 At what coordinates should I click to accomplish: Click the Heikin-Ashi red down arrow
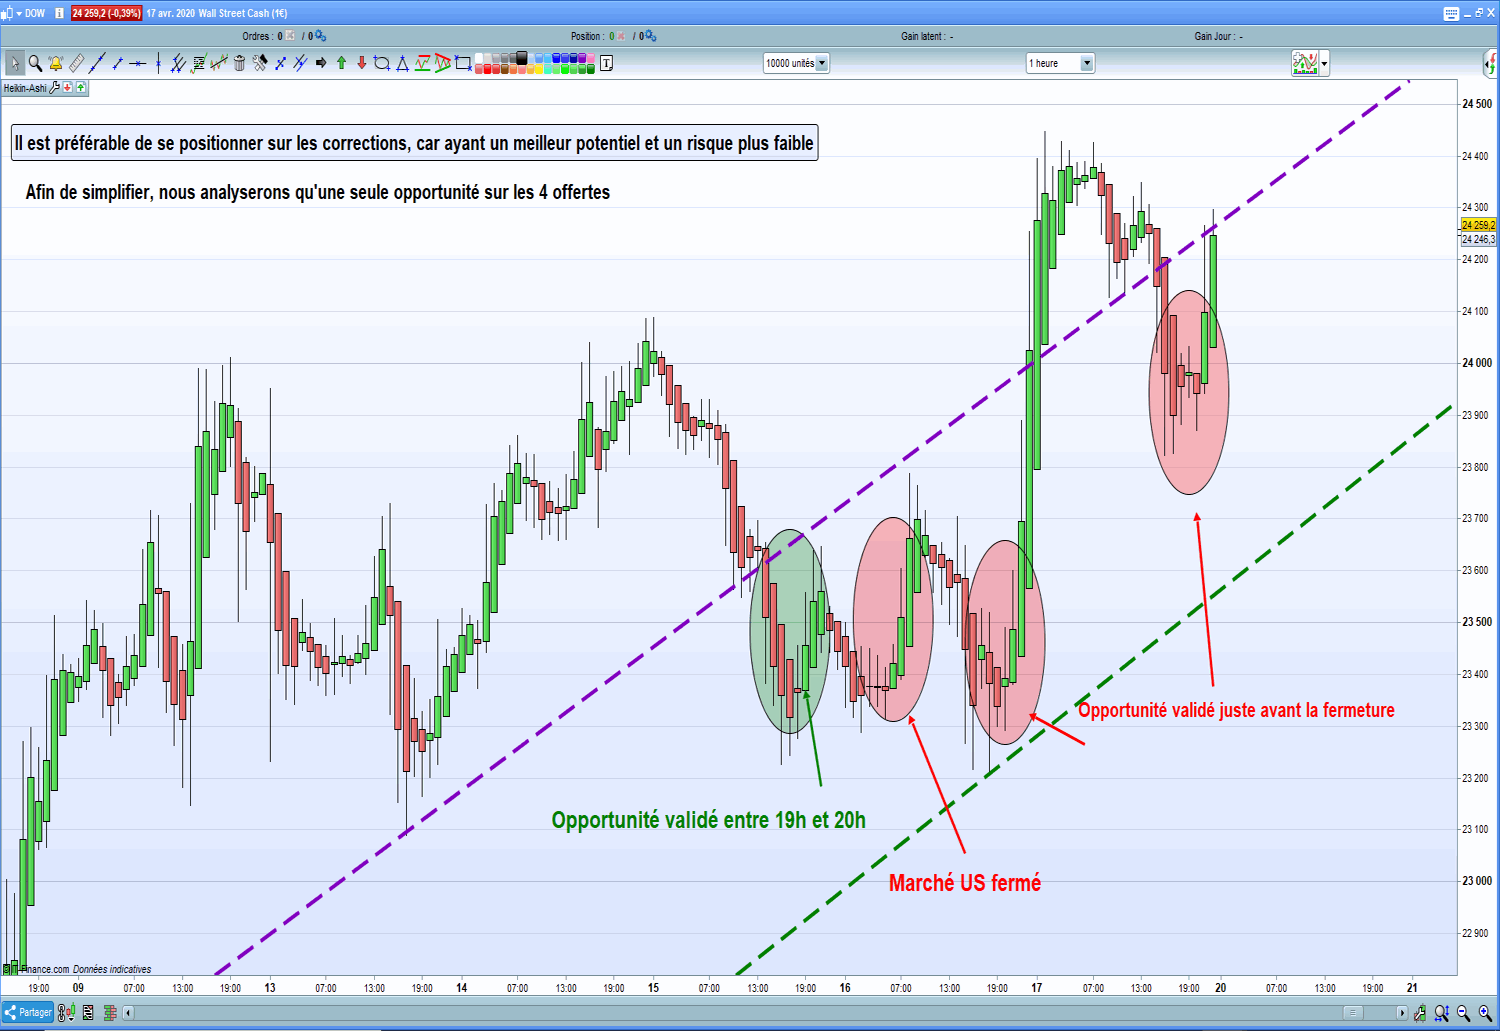click(68, 88)
